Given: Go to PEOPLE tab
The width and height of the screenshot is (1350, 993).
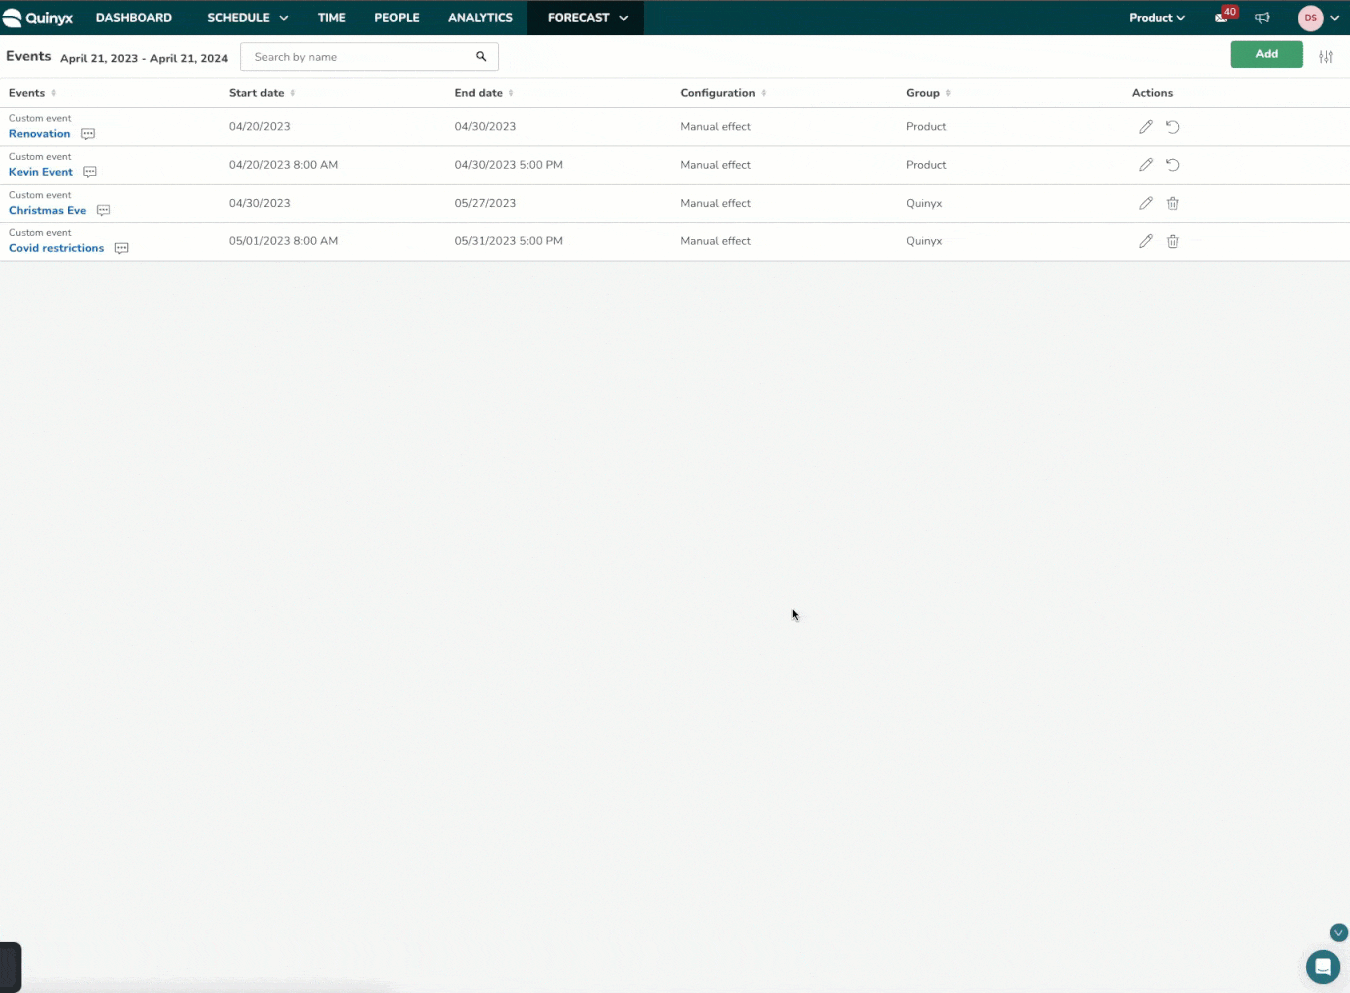Looking at the screenshot, I should click(397, 18).
